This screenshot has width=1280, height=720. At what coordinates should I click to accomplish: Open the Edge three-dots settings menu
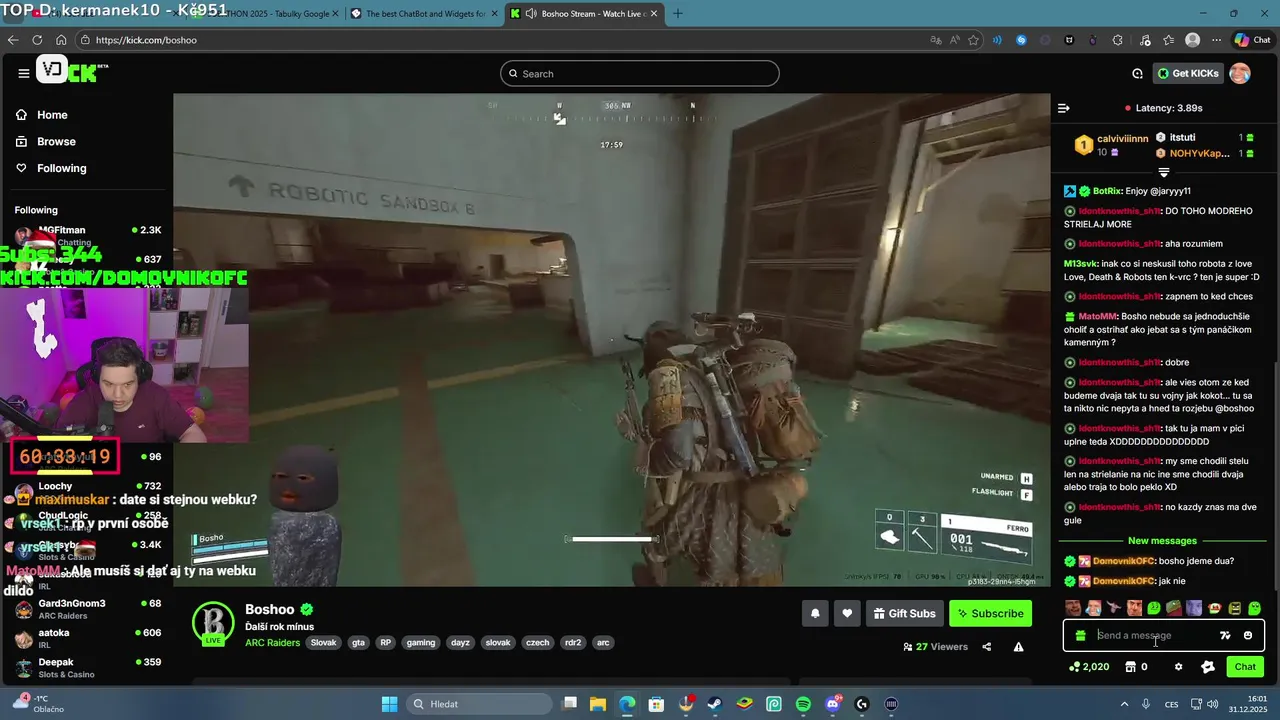tap(1216, 40)
